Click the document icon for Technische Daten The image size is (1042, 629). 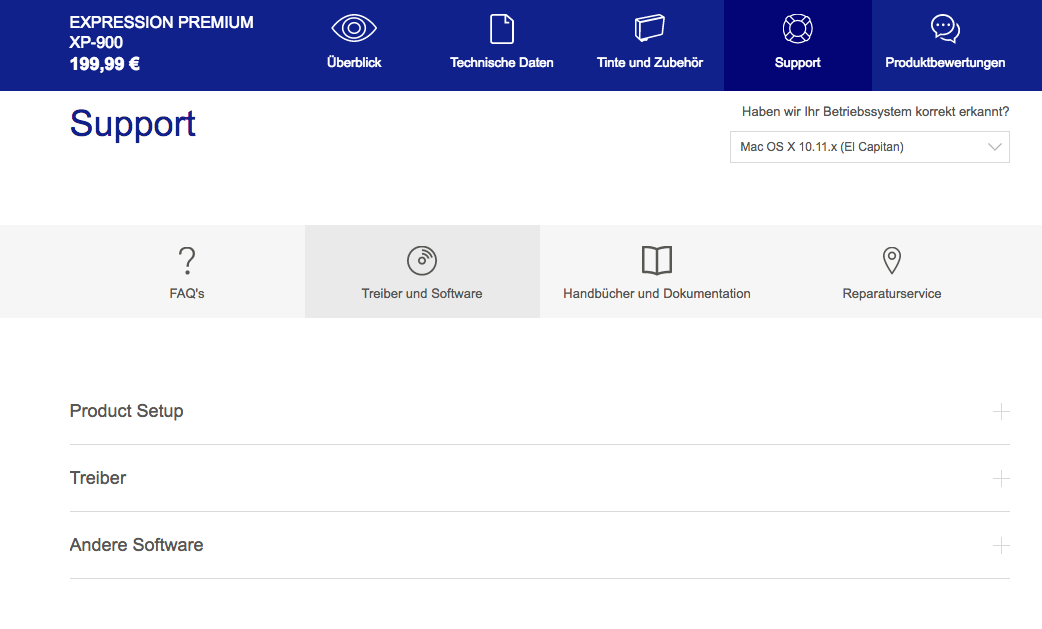[502, 29]
